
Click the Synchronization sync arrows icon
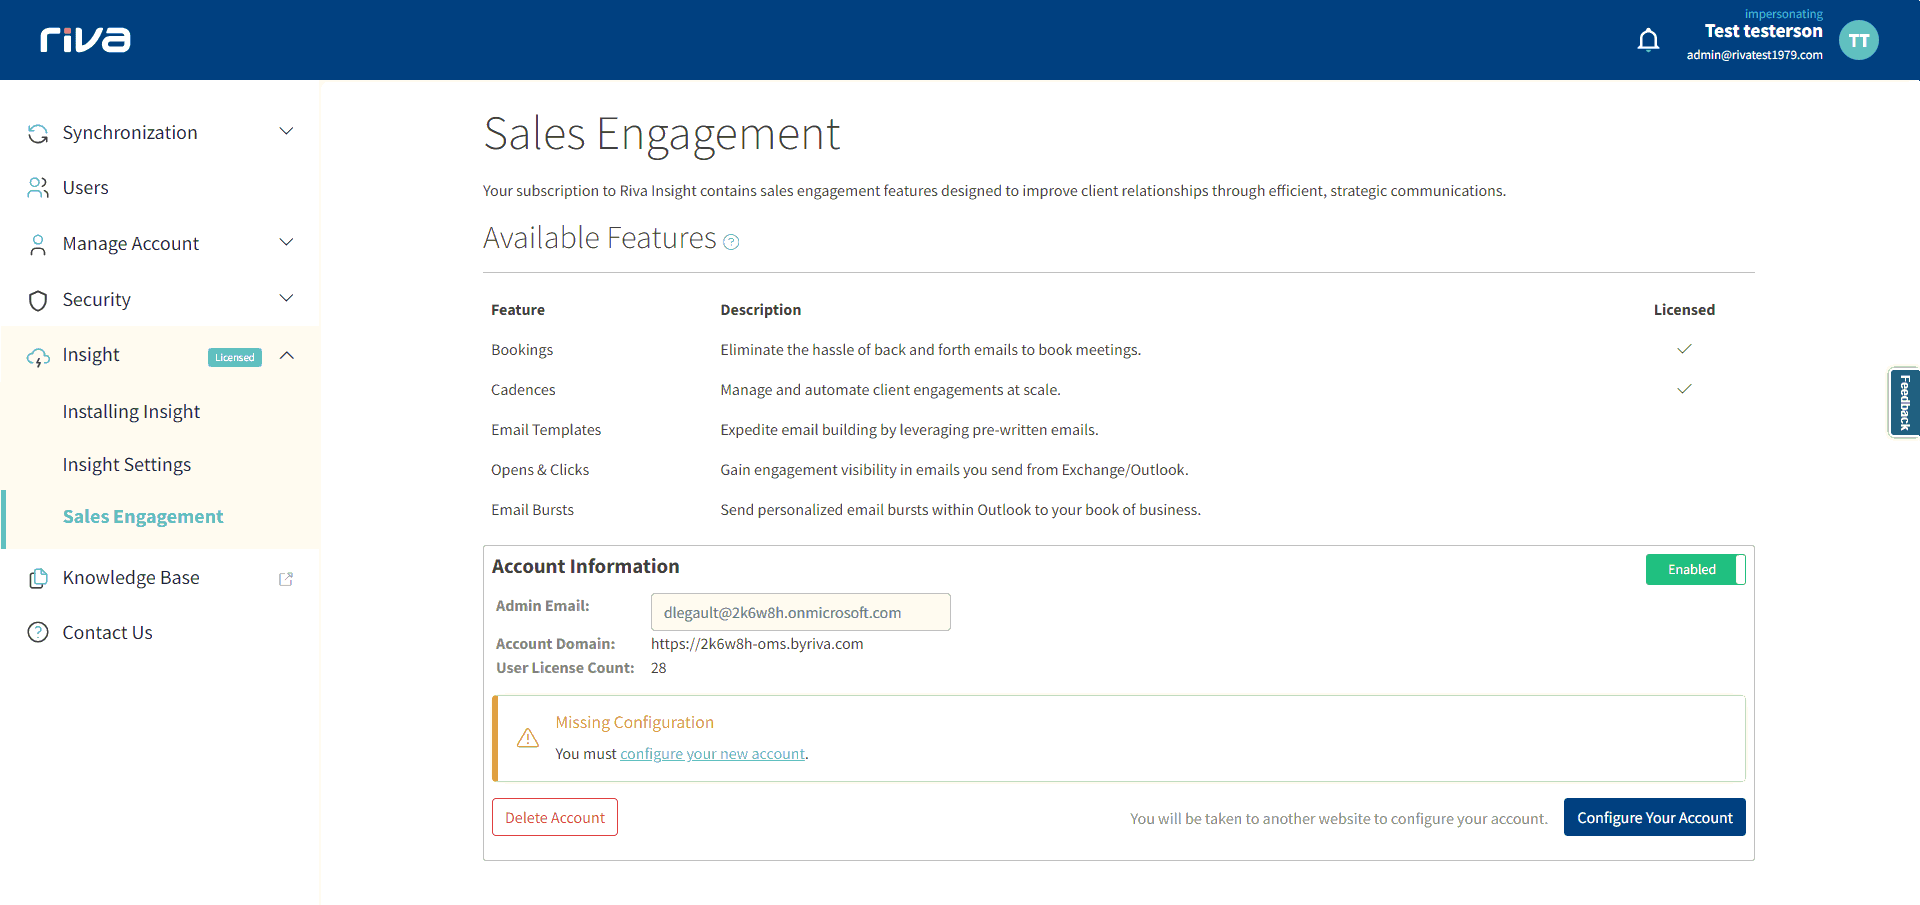[x=37, y=132]
